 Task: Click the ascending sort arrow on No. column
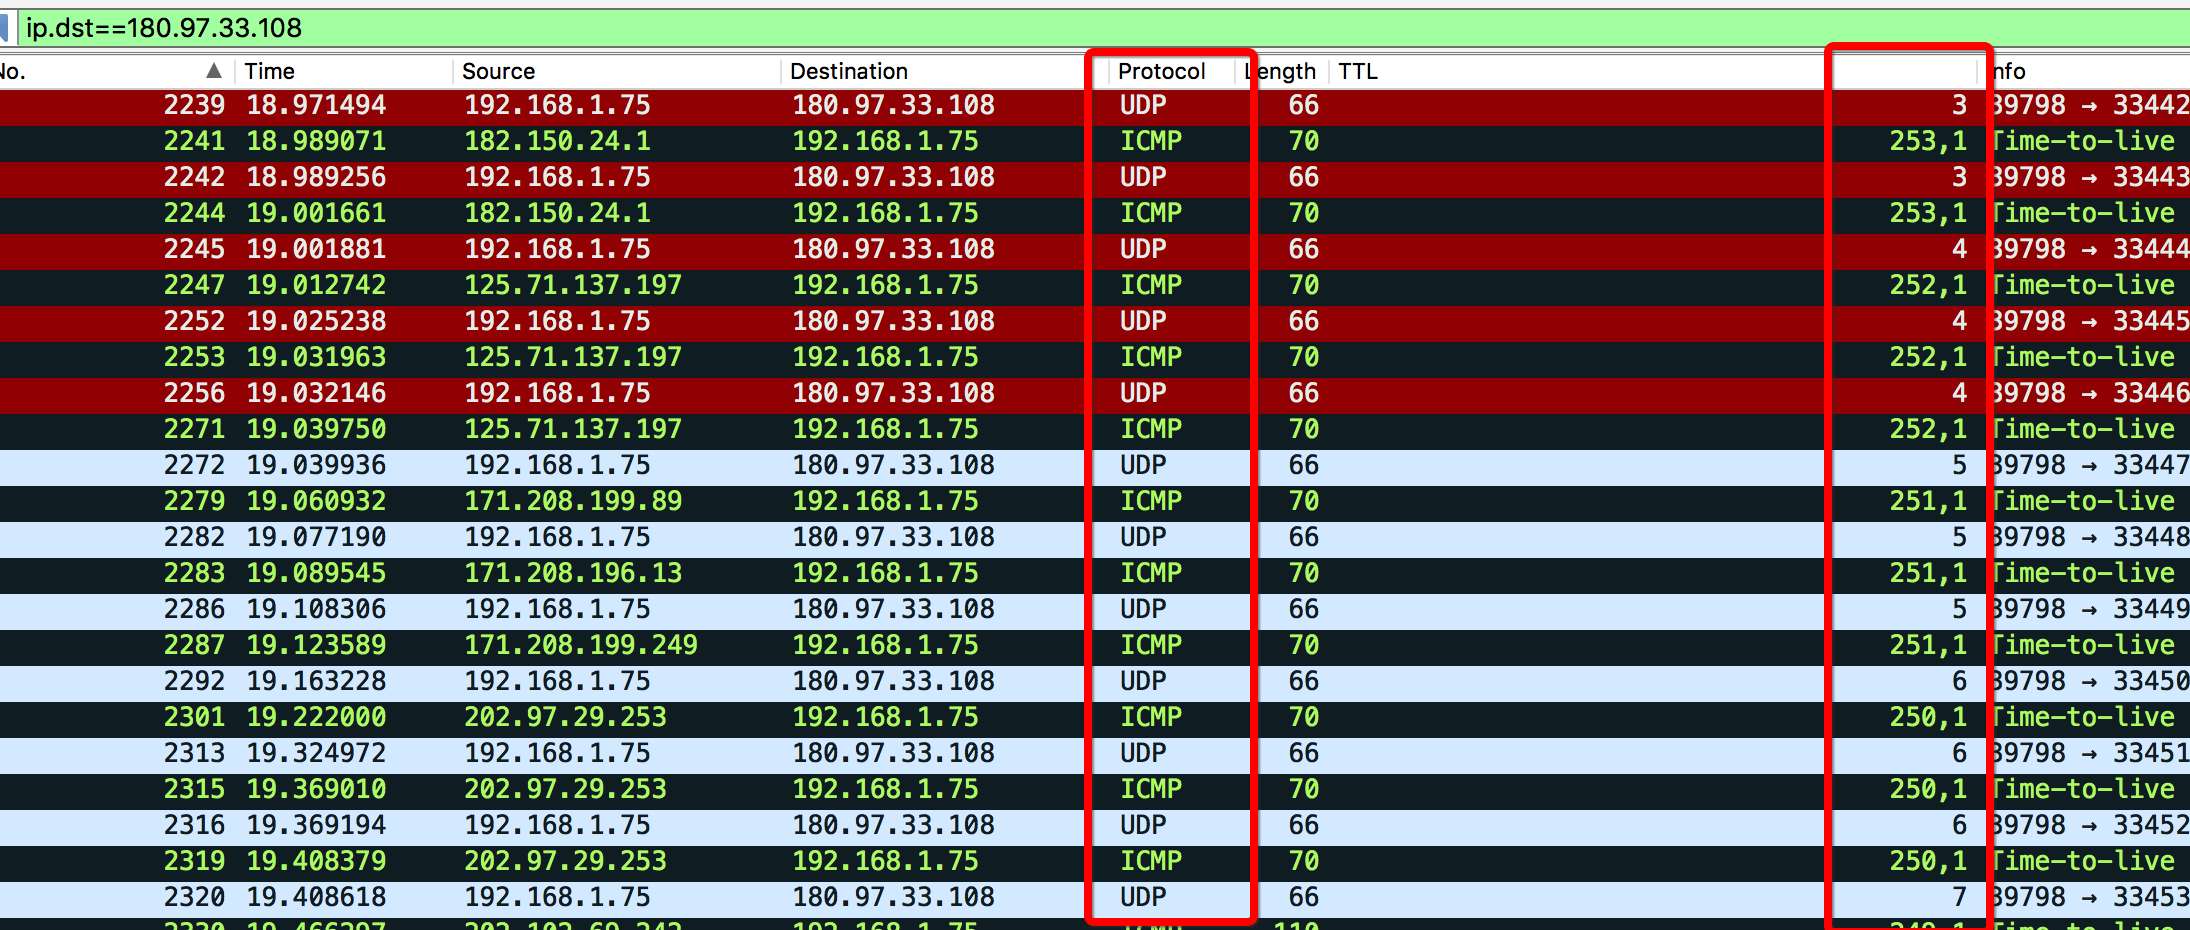213,71
